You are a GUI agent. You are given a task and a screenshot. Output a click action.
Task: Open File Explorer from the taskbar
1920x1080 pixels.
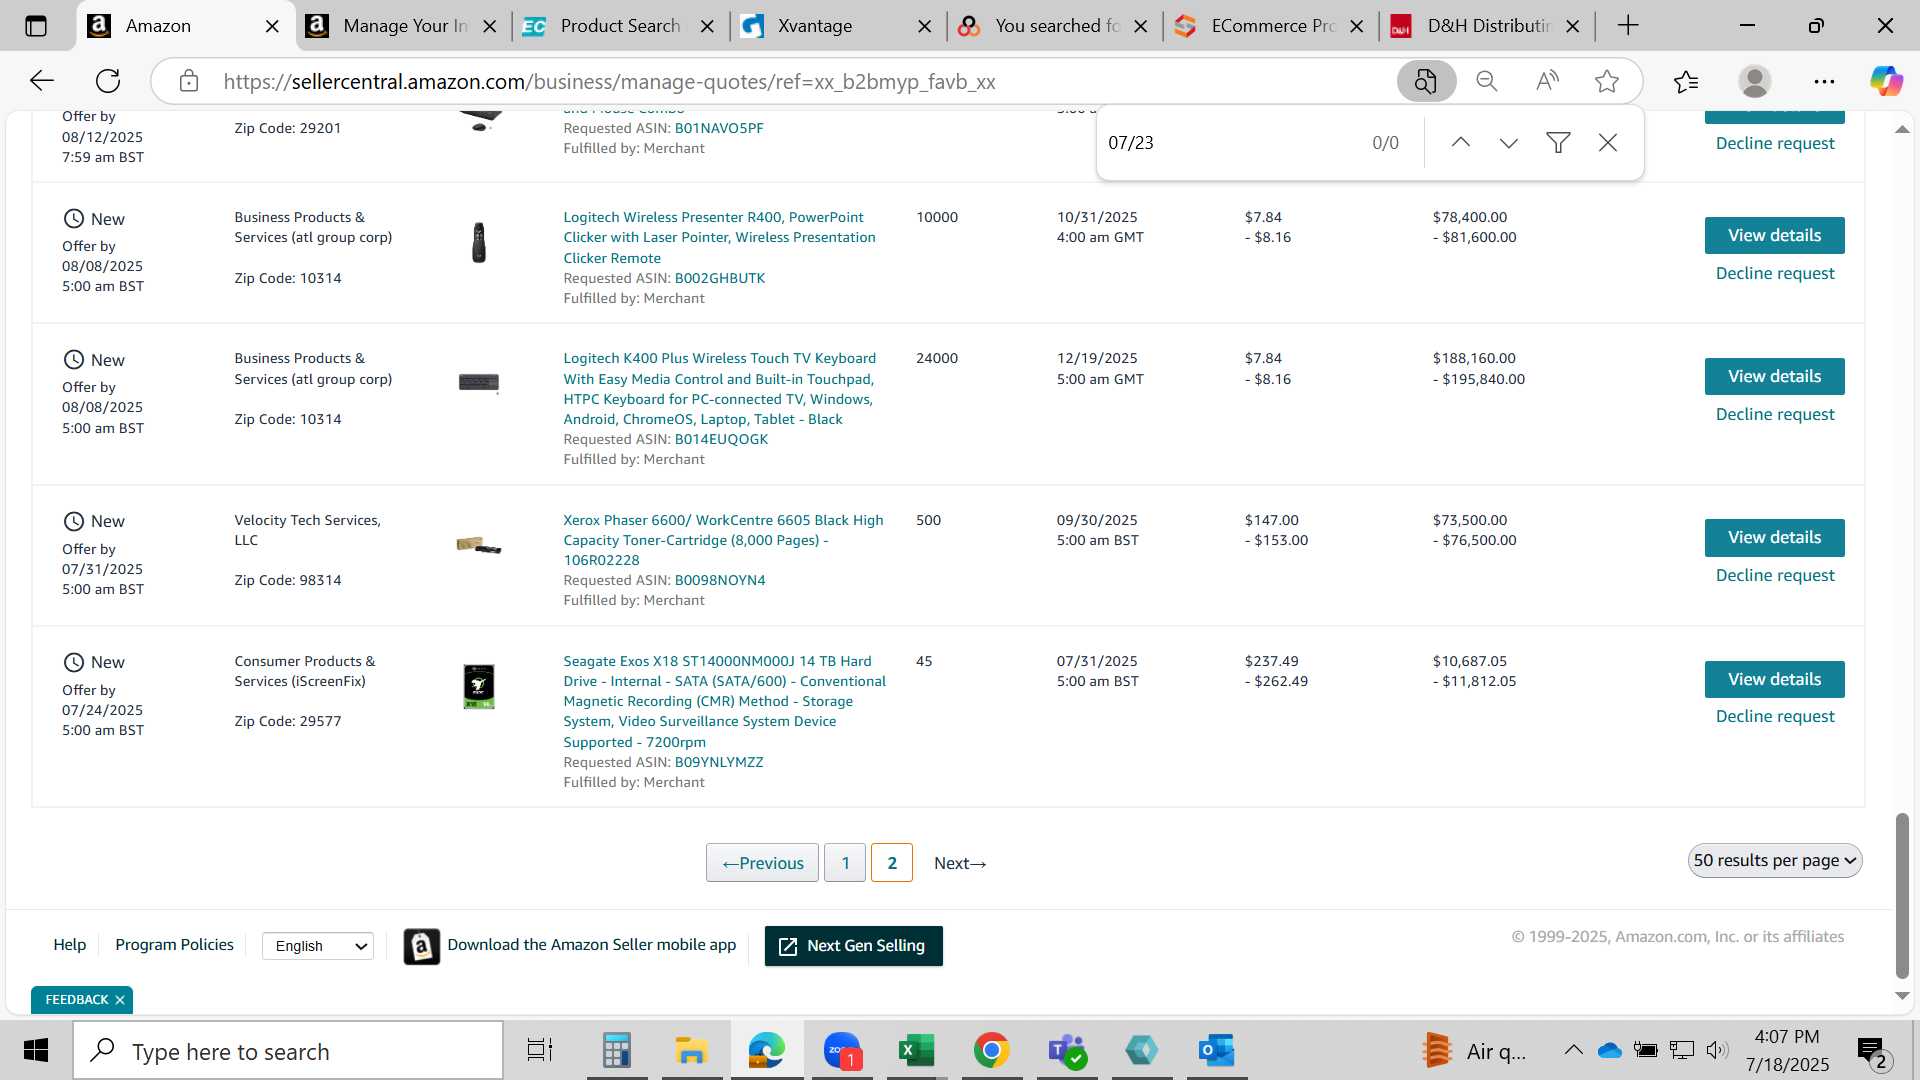click(x=691, y=1050)
